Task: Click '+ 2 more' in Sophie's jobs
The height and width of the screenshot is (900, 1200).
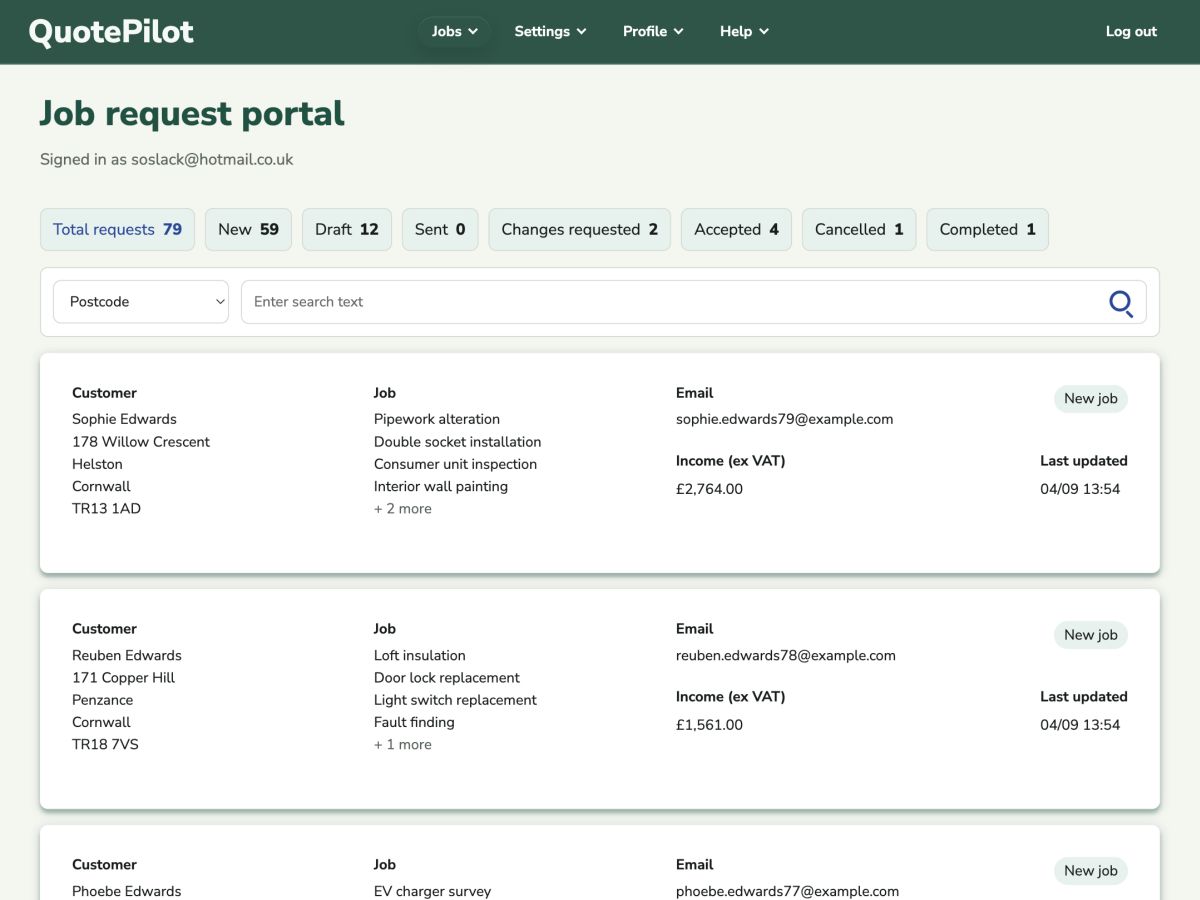Action: (x=403, y=509)
